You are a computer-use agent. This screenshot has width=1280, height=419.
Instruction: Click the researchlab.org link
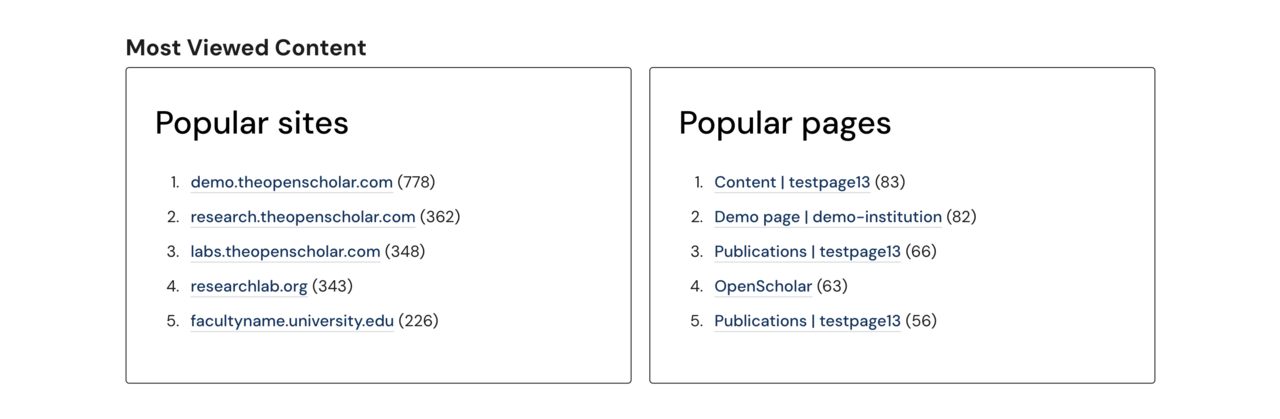point(249,287)
